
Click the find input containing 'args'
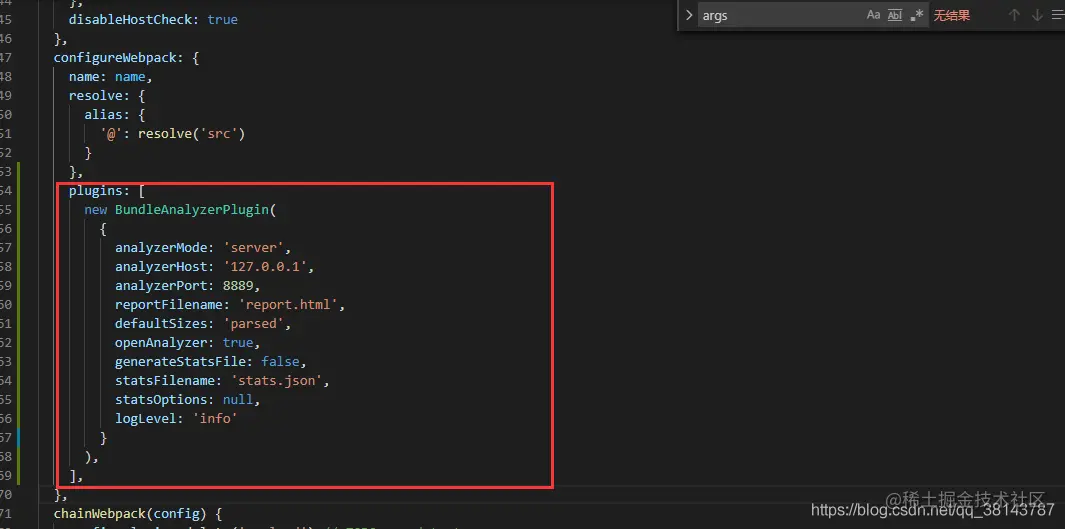coord(780,15)
